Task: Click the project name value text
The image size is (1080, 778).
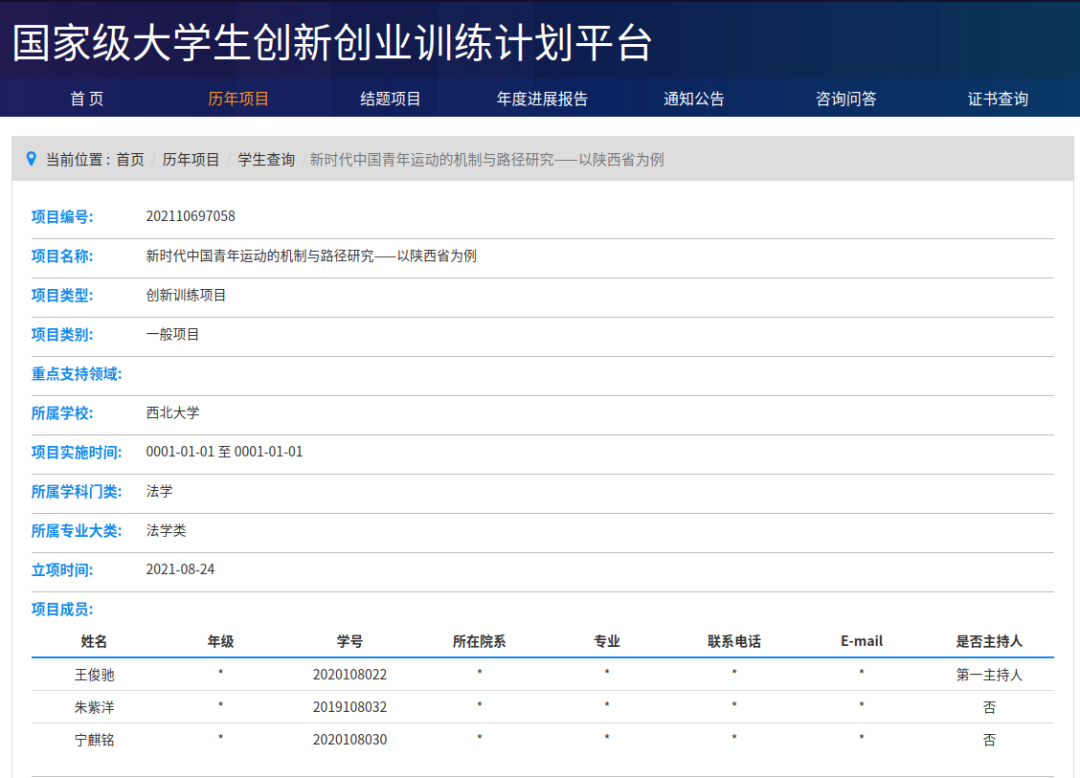Action: pos(311,256)
